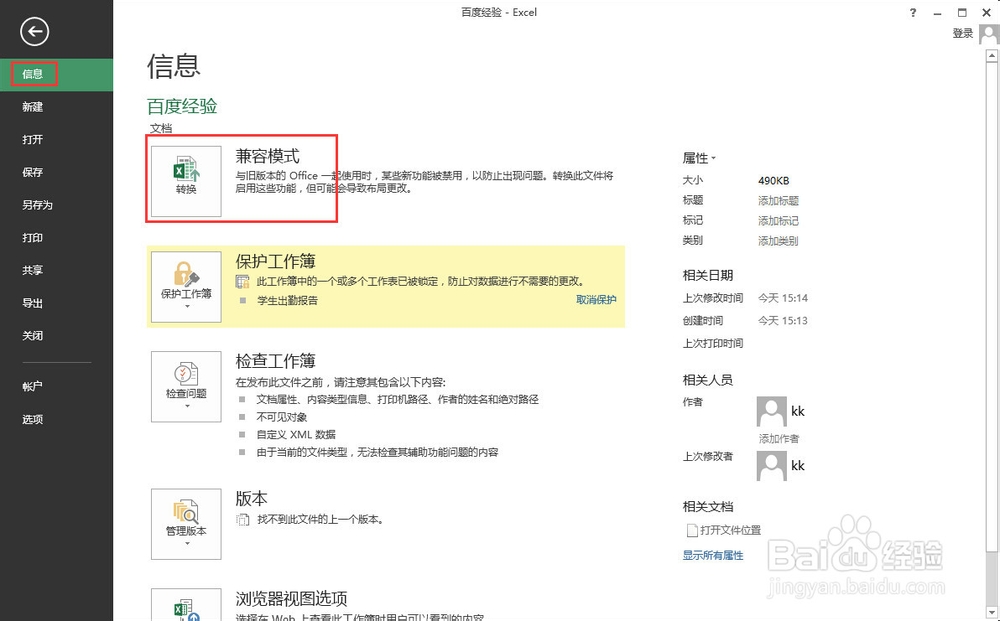Click the 百度经验 document name
This screenshot has width=1000, height=621.
coord(182,106)
